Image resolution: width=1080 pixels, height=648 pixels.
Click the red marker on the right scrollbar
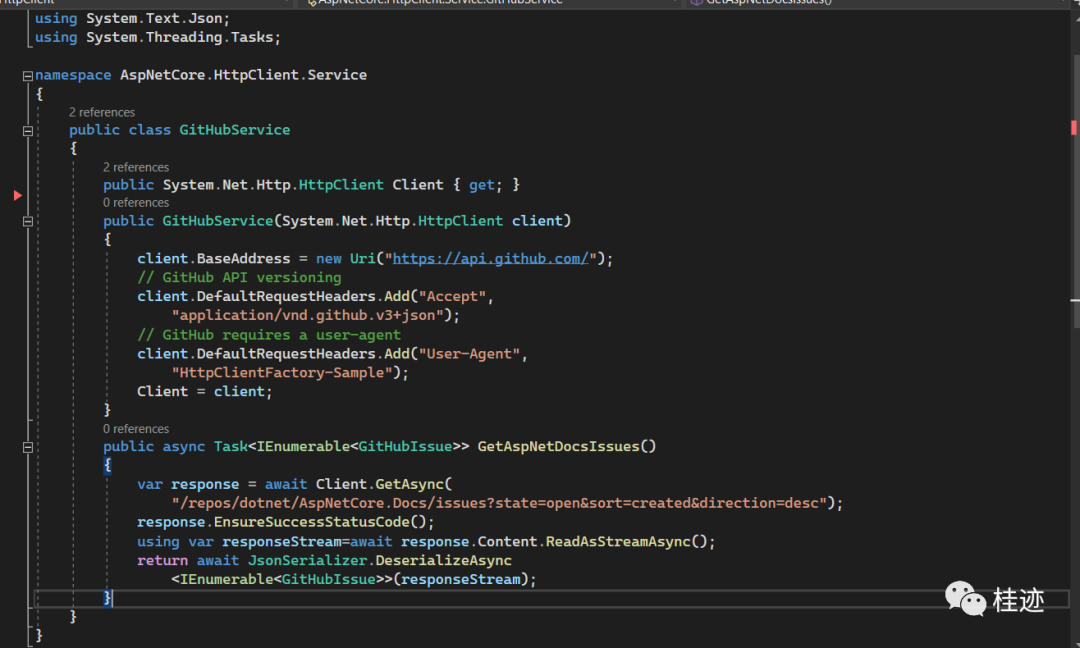click(x=1074, y=128)
